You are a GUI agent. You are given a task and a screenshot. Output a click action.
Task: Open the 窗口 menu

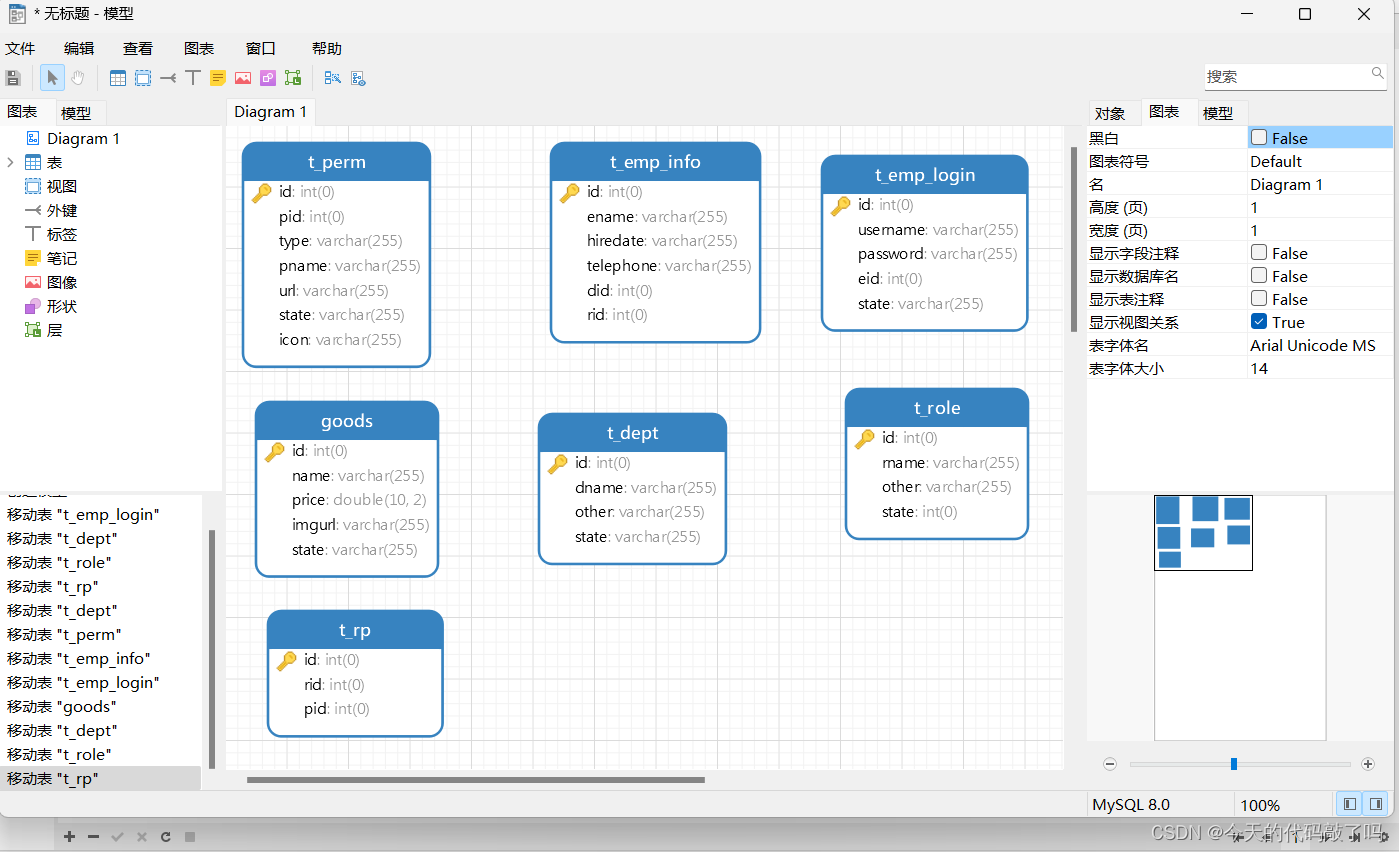pos(260,48)
